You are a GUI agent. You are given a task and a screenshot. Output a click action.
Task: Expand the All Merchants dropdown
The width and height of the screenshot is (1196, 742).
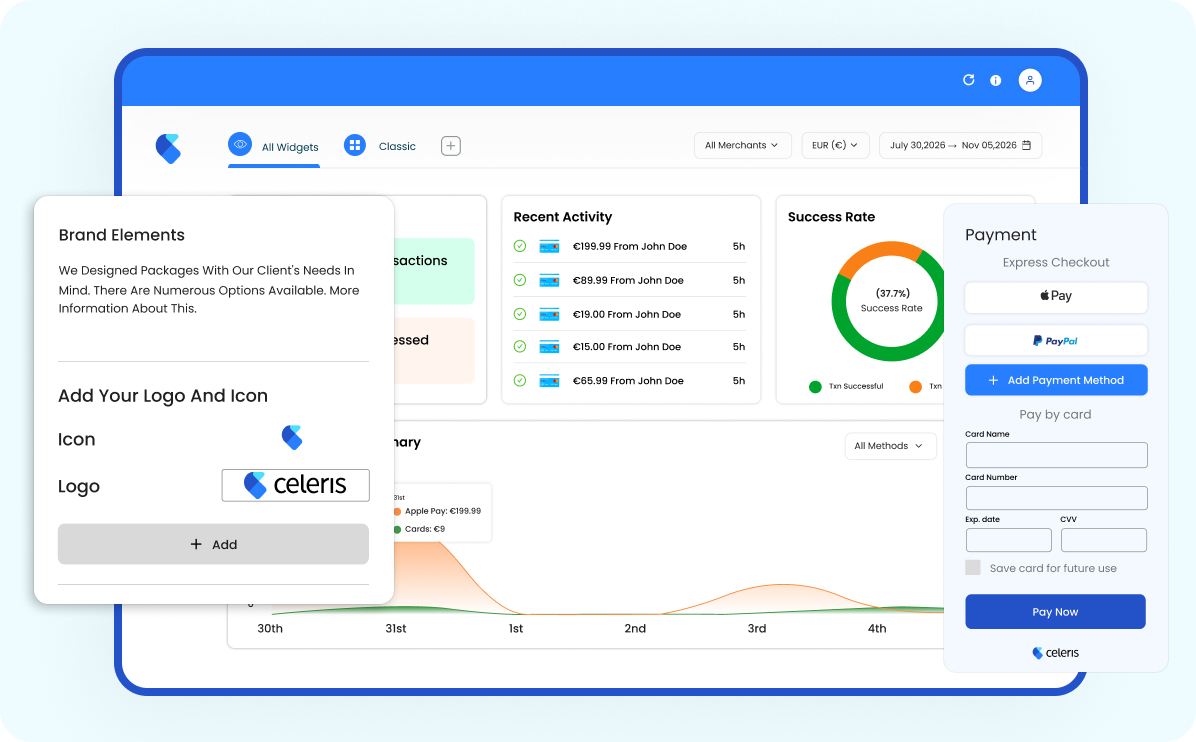click(742, 145)
